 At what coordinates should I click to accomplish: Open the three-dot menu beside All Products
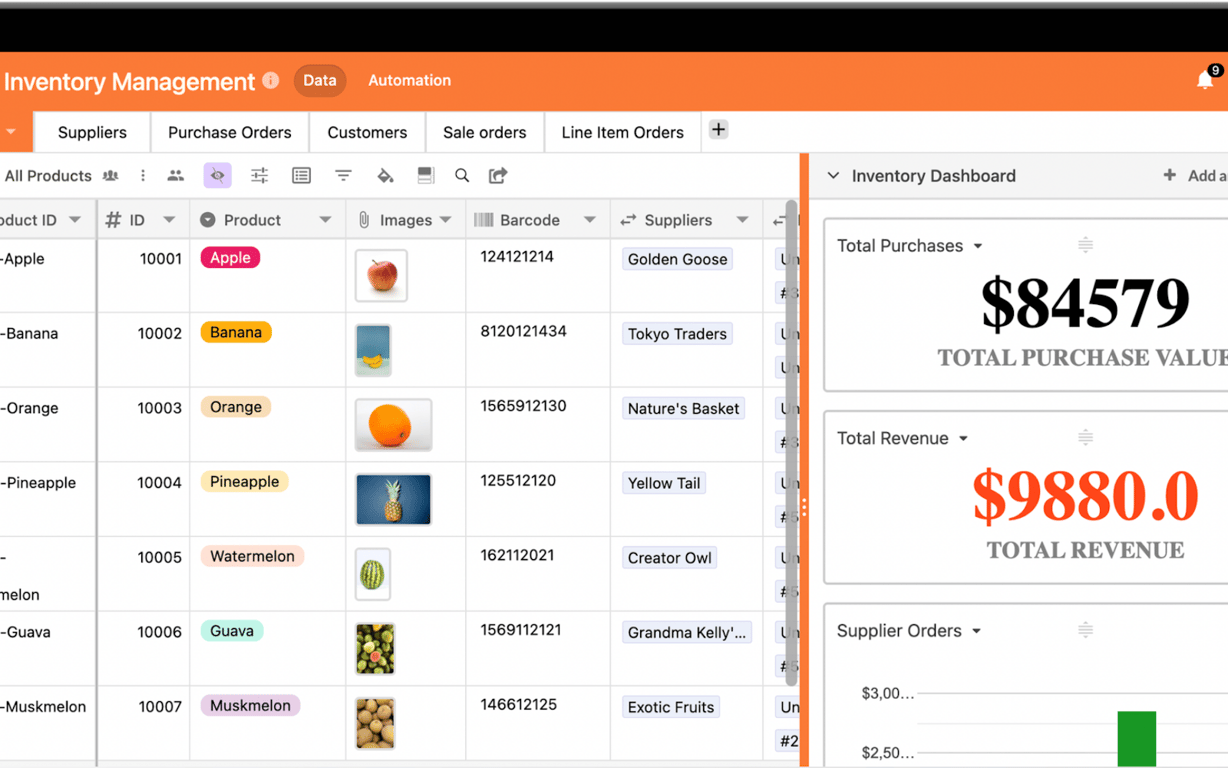tap(143, 175)
